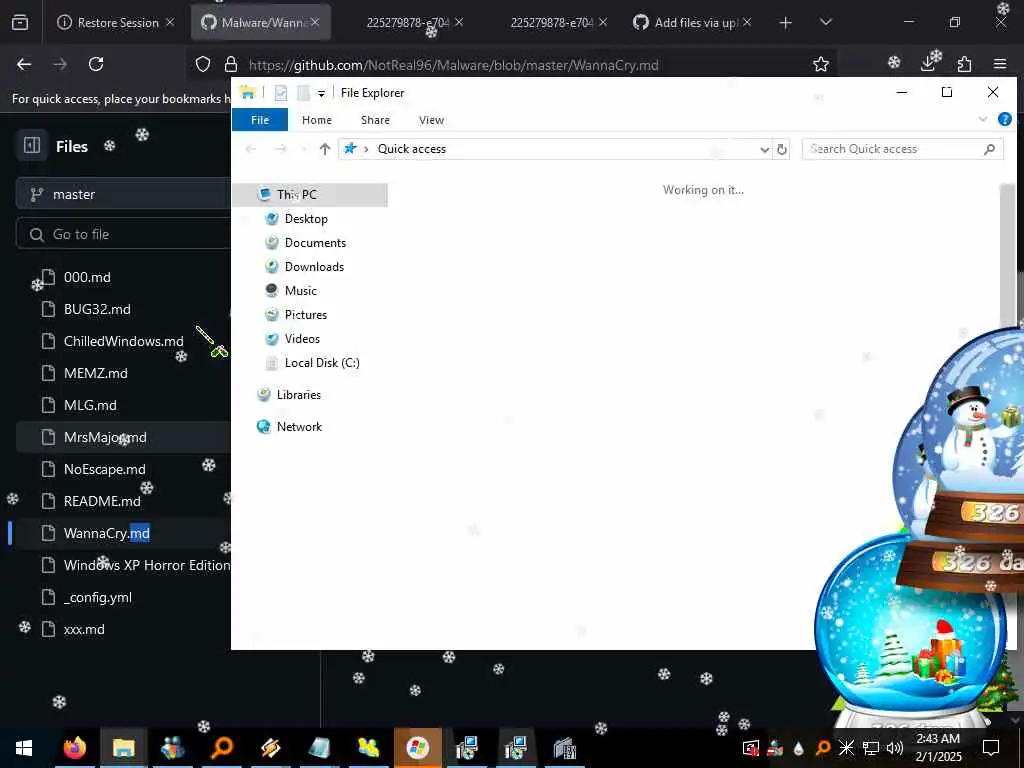Viewport: 1024px width, 768px height.
Task: Open Libraries in the navigation pane
Action: (x=298, y=394)
